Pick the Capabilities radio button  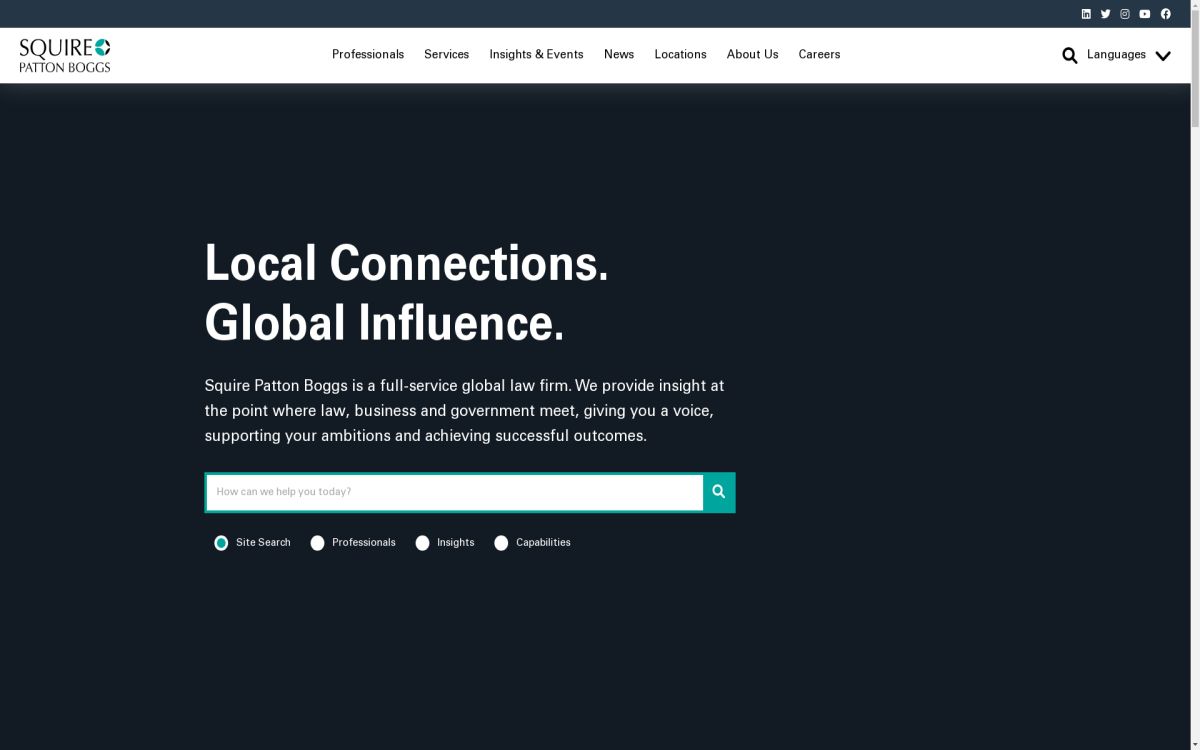coord(501,543)
